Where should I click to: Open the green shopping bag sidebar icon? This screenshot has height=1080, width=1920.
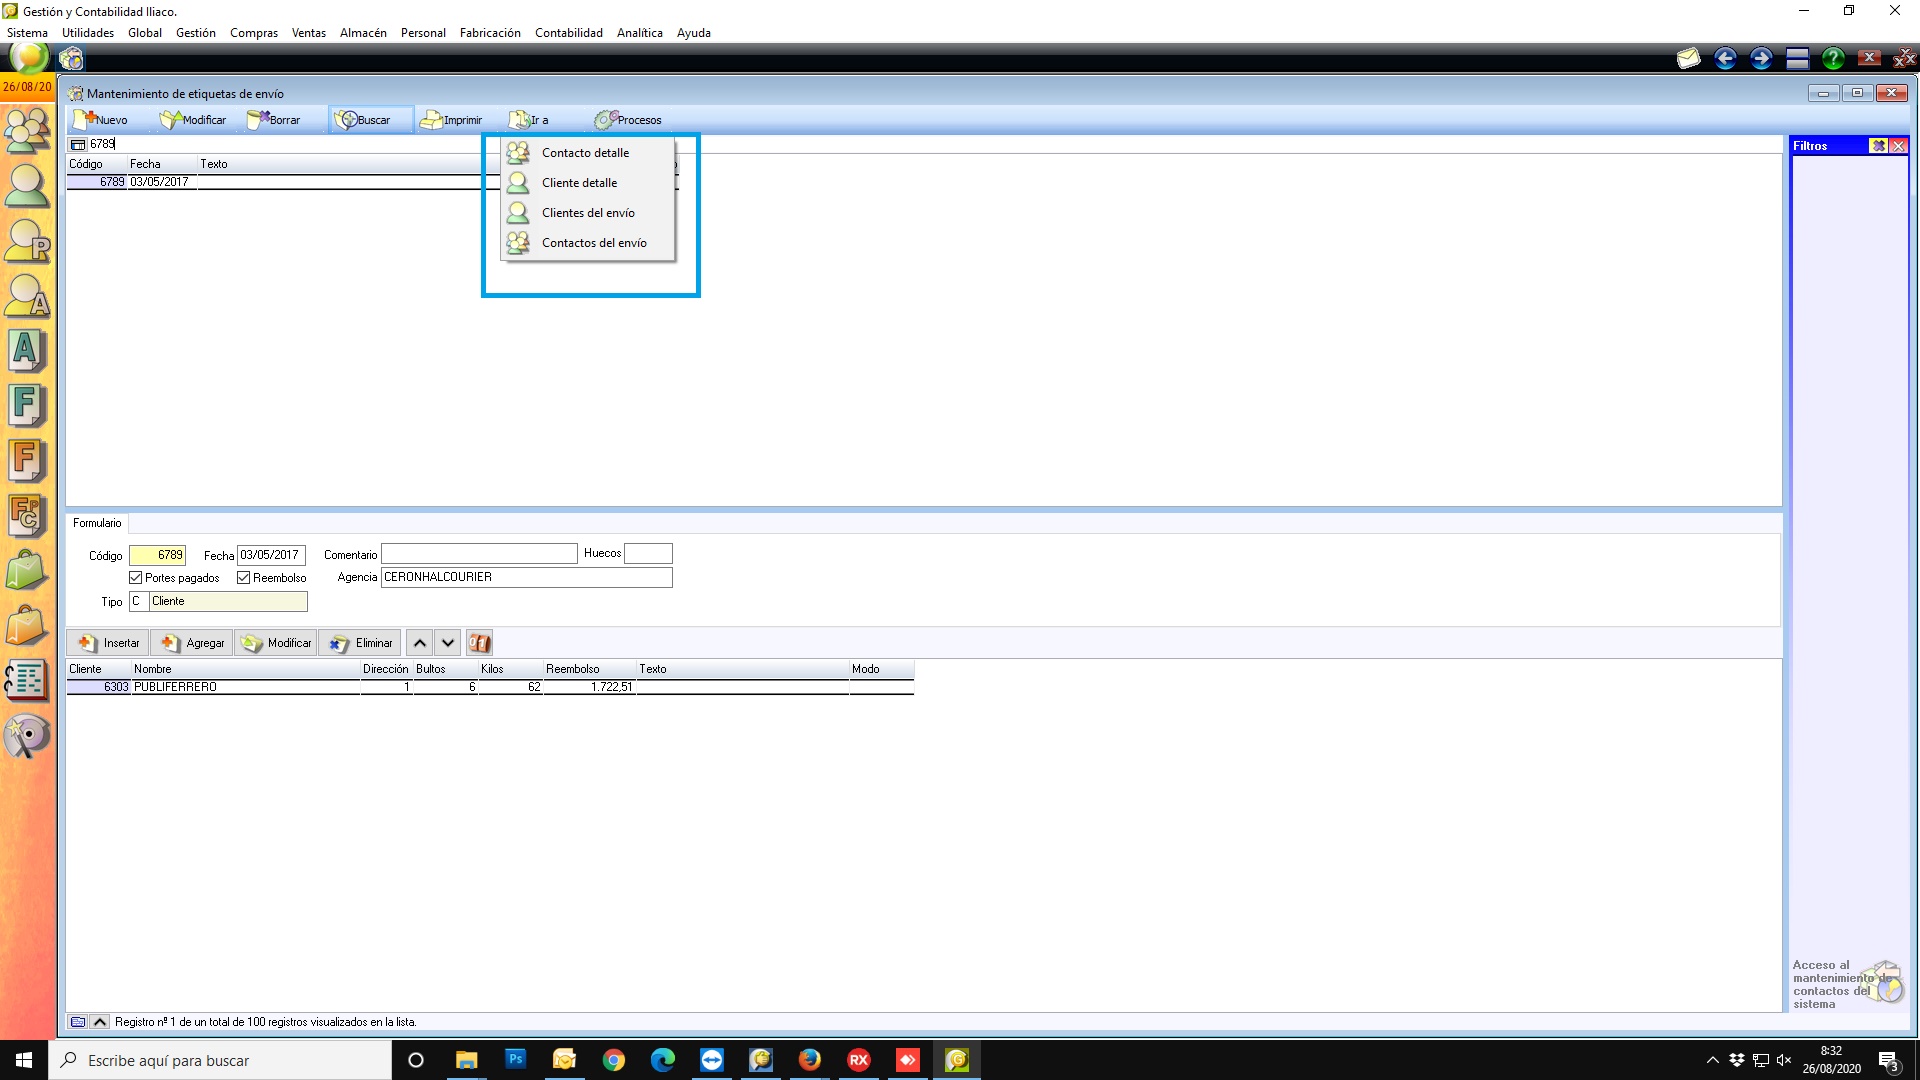pyautogui.click(x=27, y=571)
